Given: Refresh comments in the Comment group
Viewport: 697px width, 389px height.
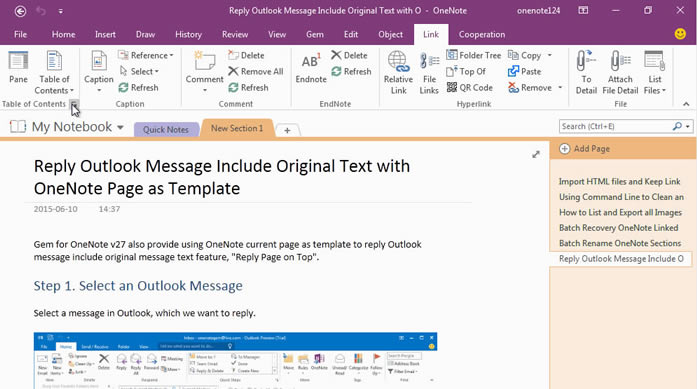Looking at the screenshot, I should pyautogui.click(x=248, y=88).
